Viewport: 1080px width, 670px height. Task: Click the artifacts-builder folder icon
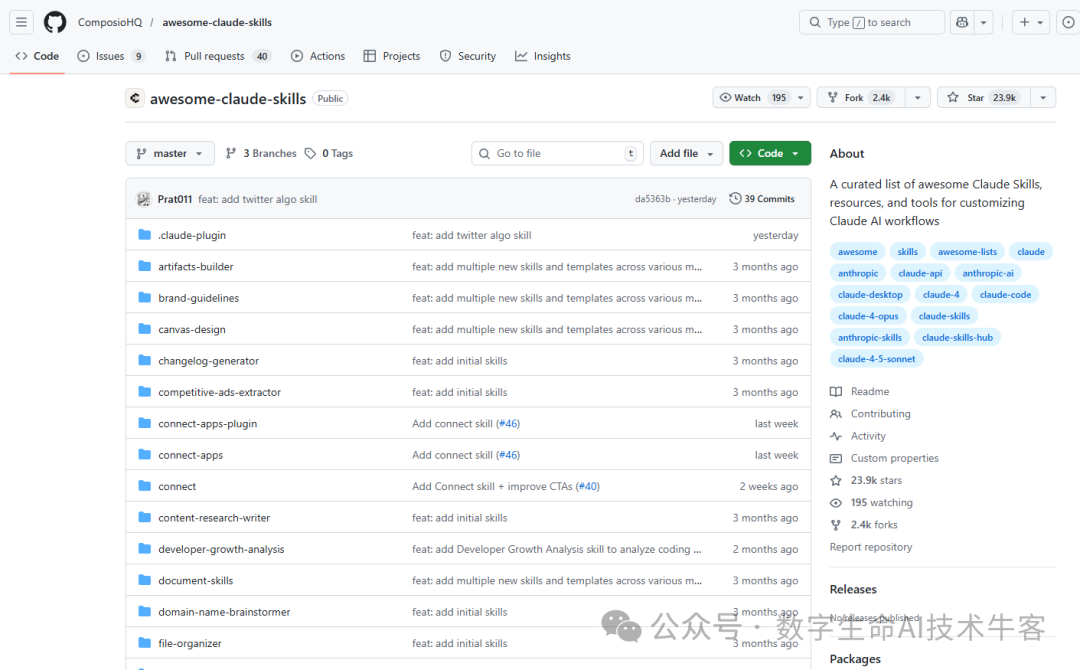coord(144,266)
